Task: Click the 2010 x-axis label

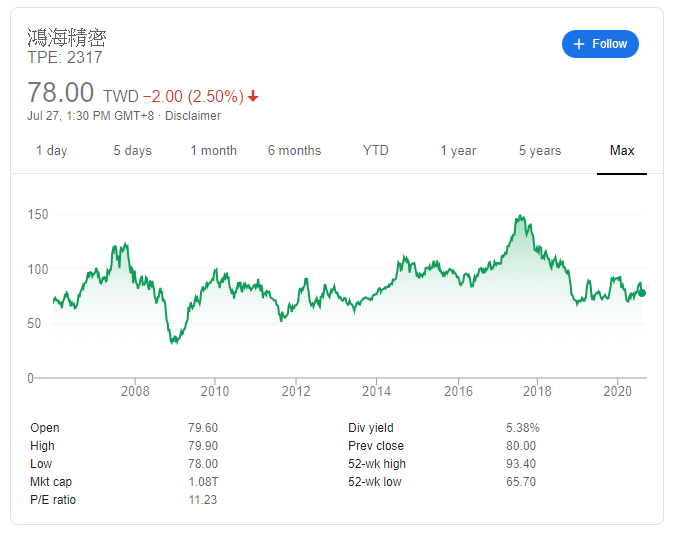Action: coord(215,391)
